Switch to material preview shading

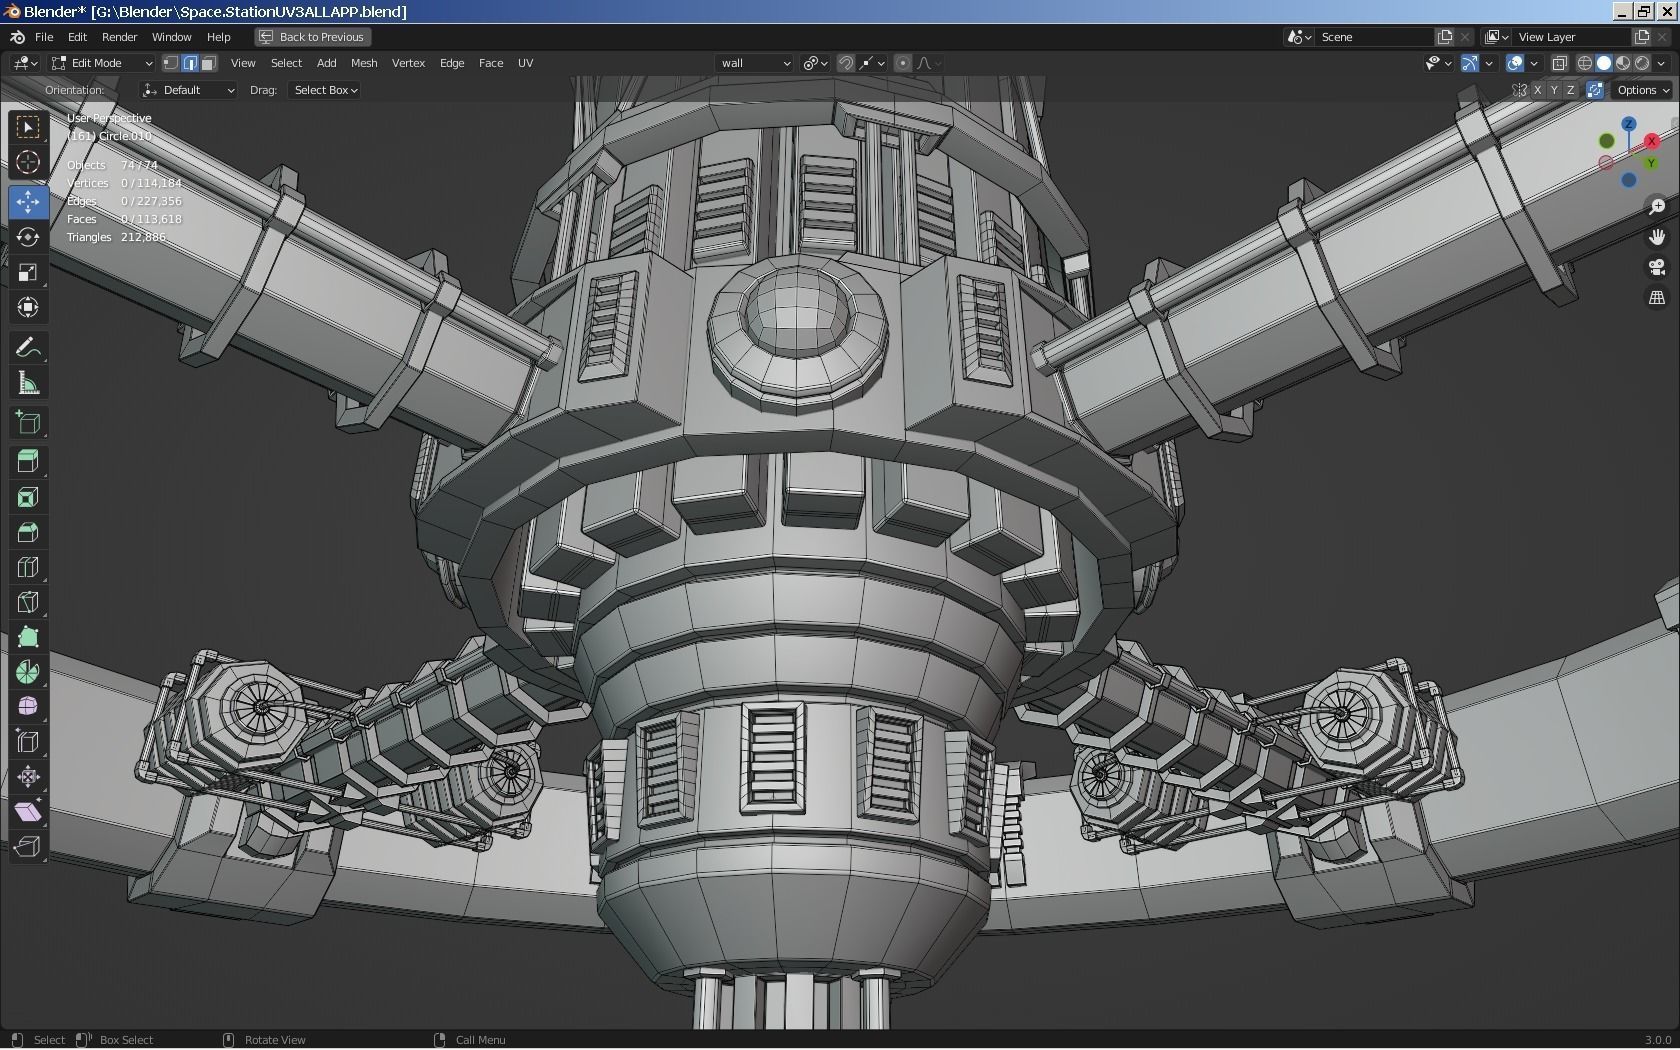click(1623, 63)
